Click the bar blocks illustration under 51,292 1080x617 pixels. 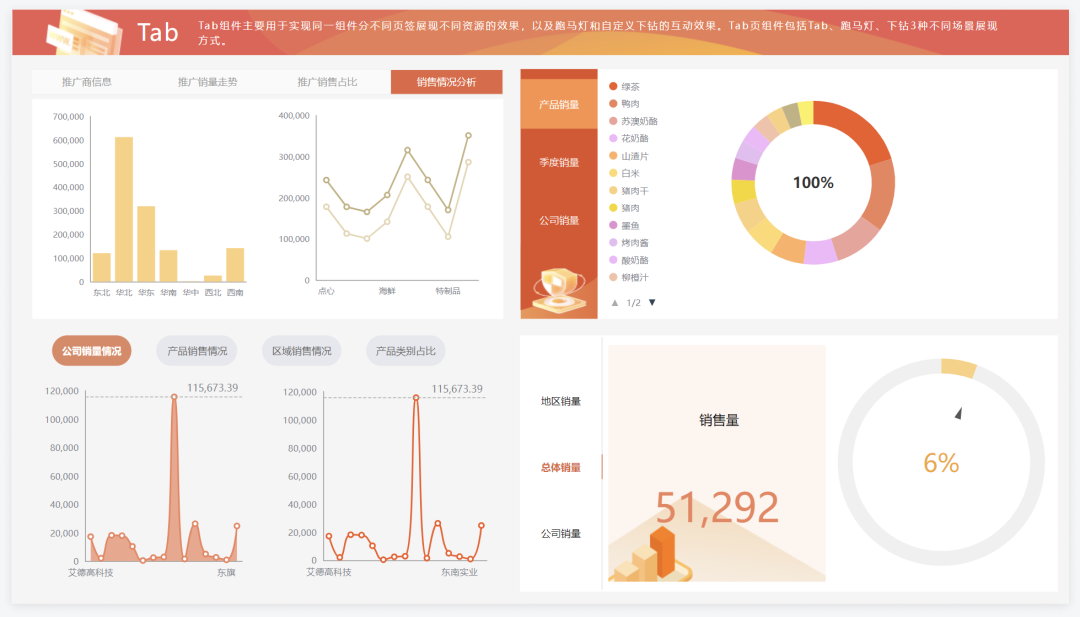tap(650, 556)
